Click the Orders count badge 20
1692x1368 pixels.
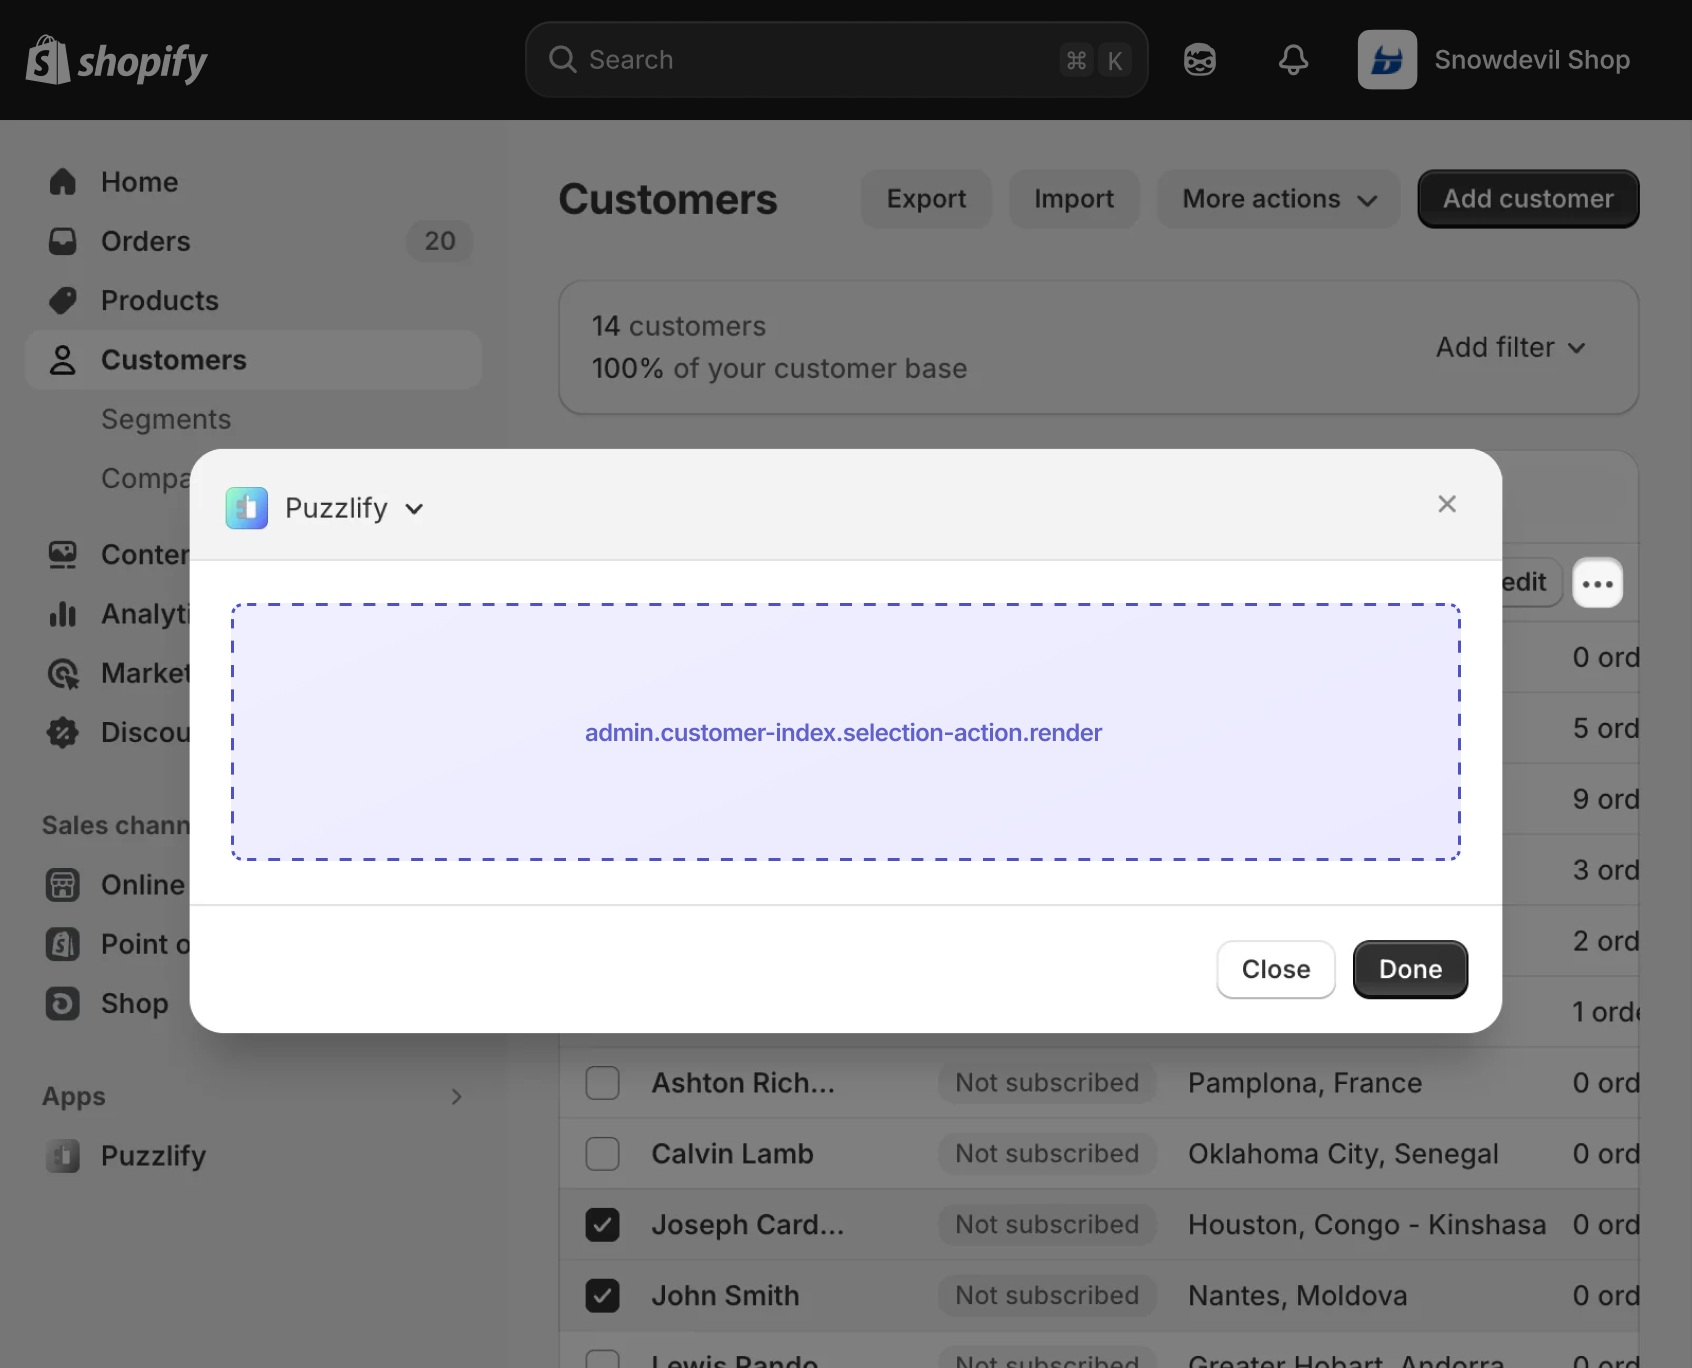click(x=440, y=241)
